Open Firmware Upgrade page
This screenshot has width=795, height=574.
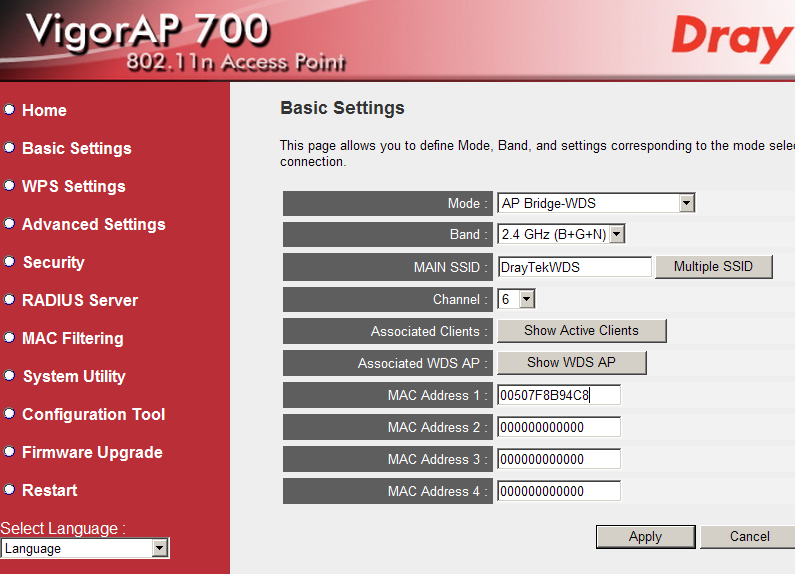click(x=92, y=452)
